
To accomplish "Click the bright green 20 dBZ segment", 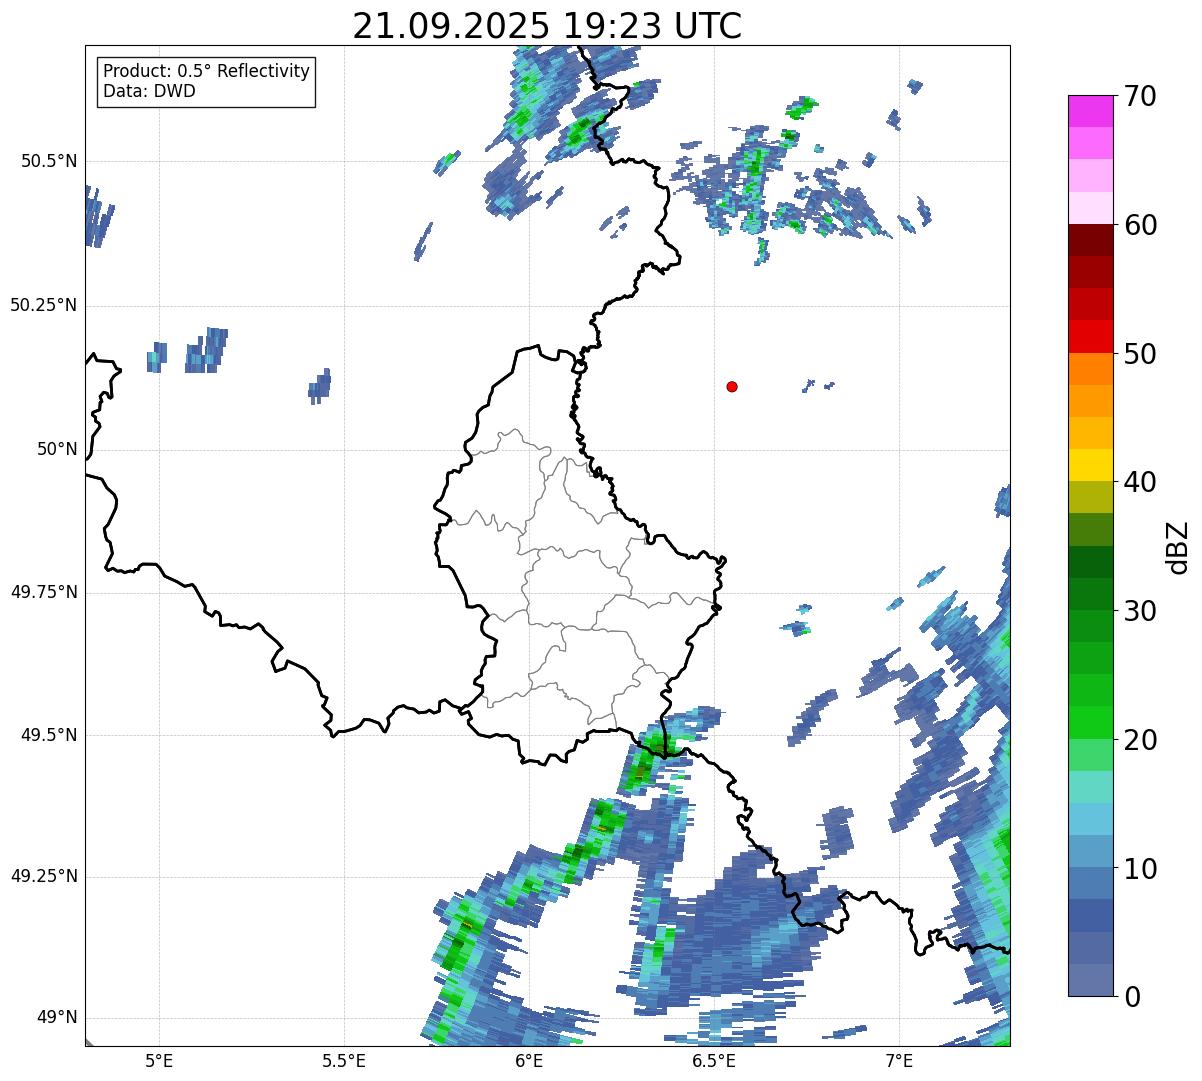I will click(1090, 723).
